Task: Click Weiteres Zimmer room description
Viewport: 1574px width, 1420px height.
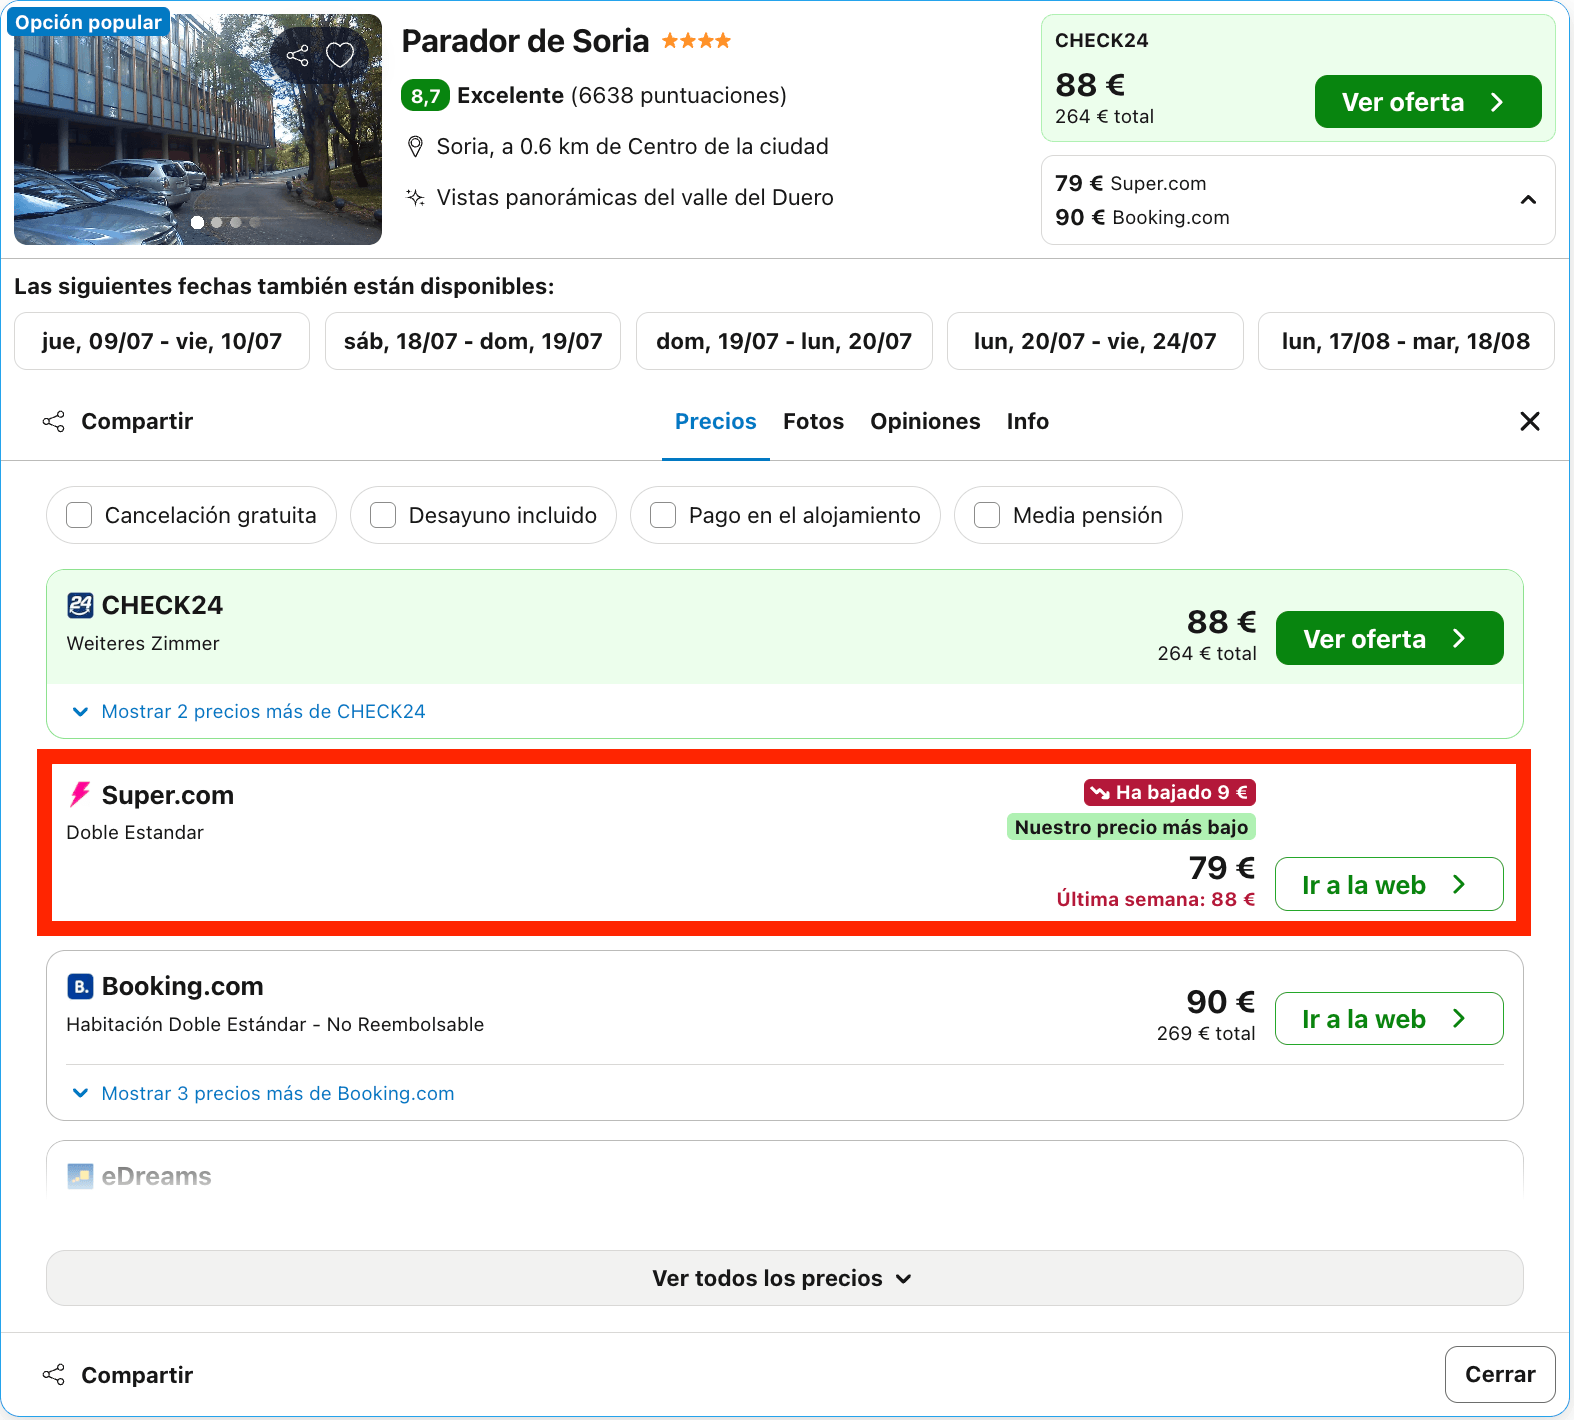Action: click(143, 643)
